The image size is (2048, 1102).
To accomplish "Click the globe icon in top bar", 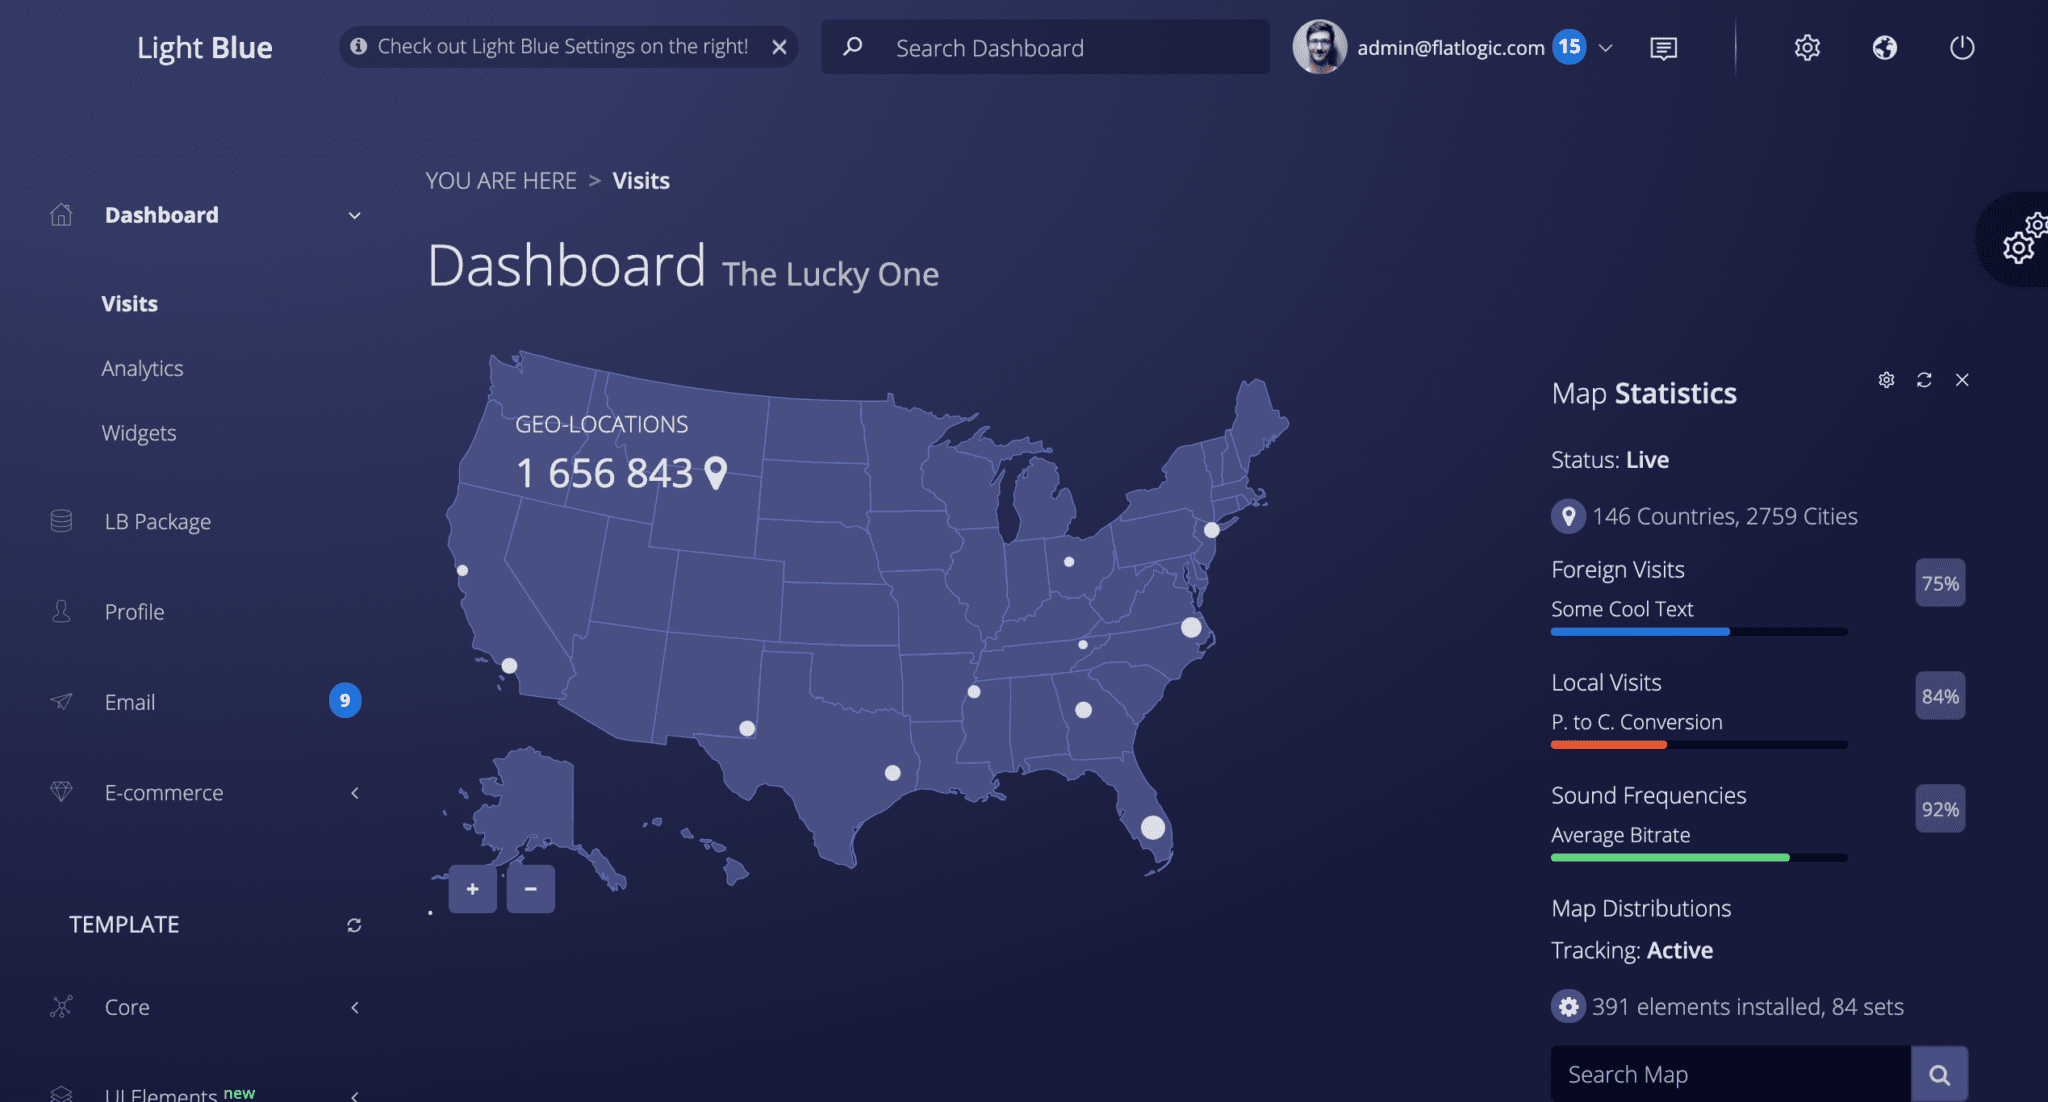I will tap(1884, 48).
